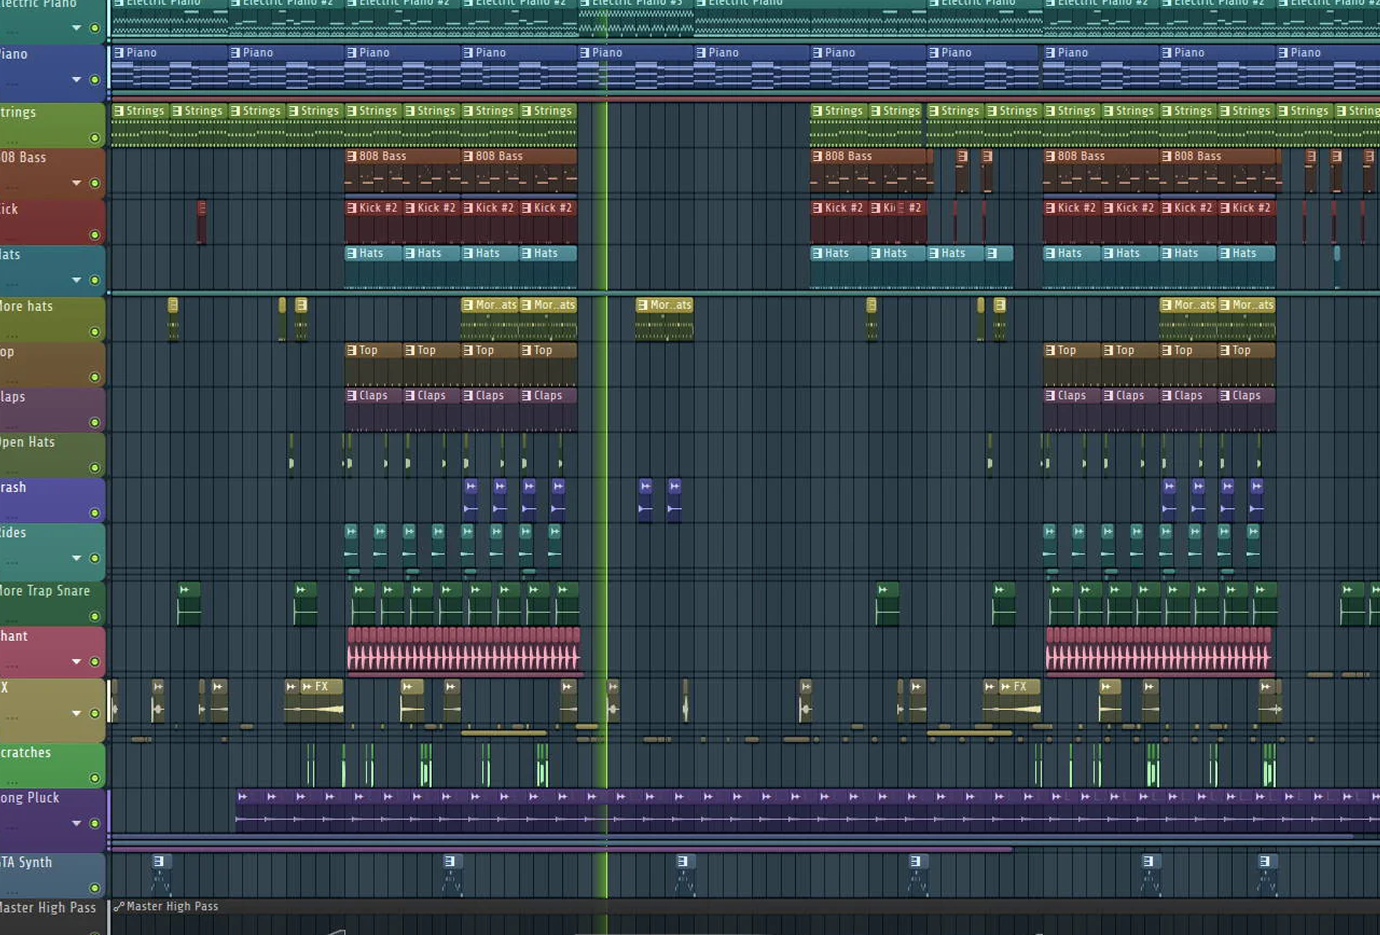
Task: Click the first 808 Bass clip's pattern icon
Action: (351, 156)
